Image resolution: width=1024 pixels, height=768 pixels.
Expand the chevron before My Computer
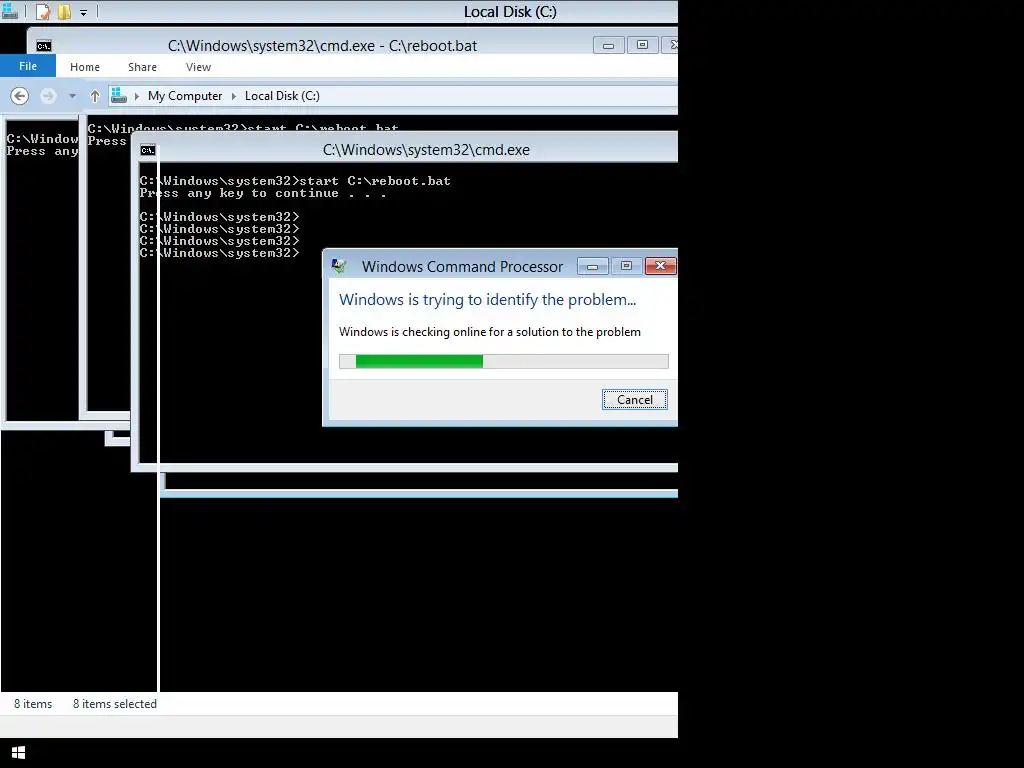click(136, 96)
